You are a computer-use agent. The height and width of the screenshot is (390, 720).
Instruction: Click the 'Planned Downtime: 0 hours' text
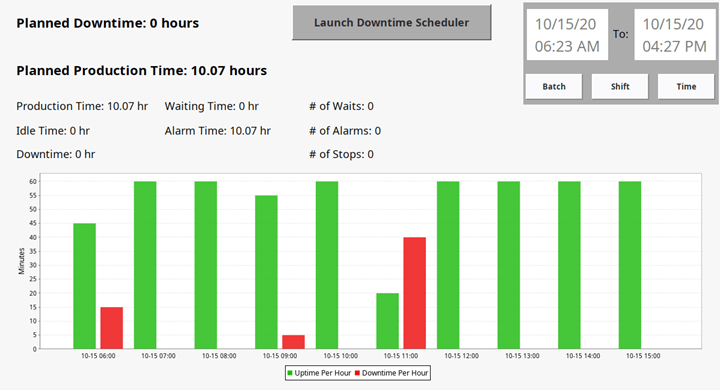click(x=107, y=23)
